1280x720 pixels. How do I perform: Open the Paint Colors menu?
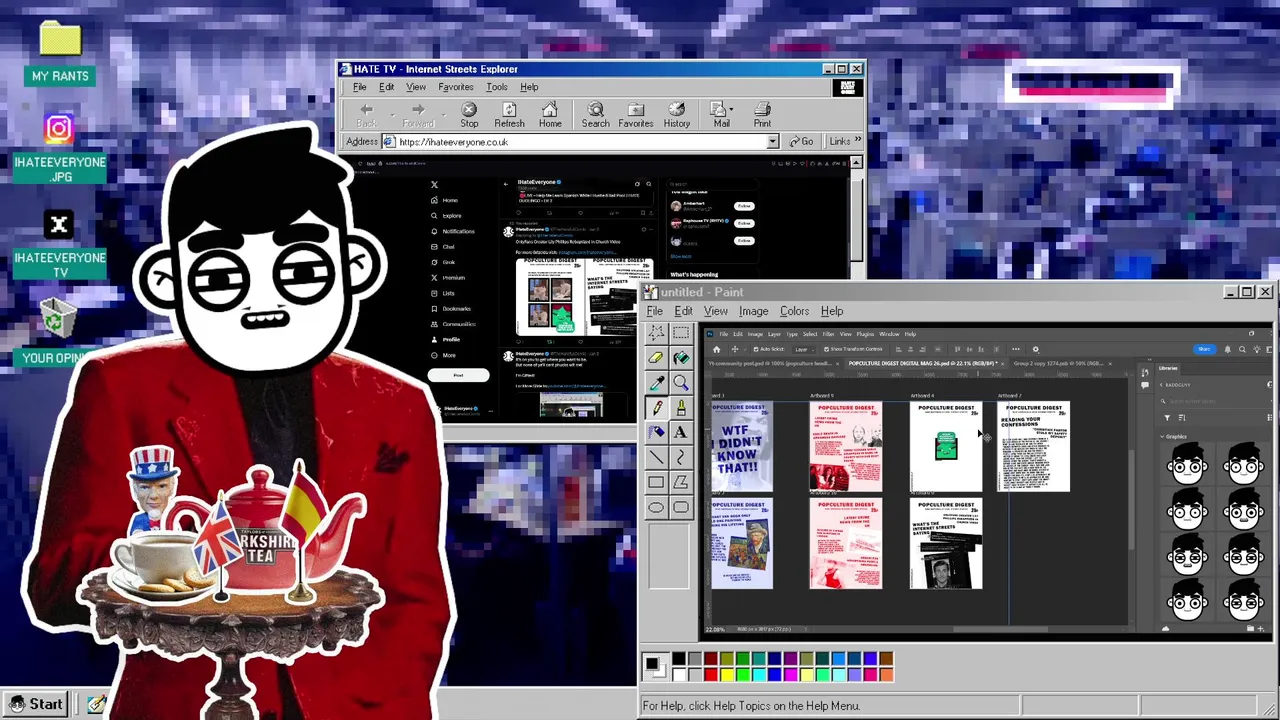click(x=794, y=311)
